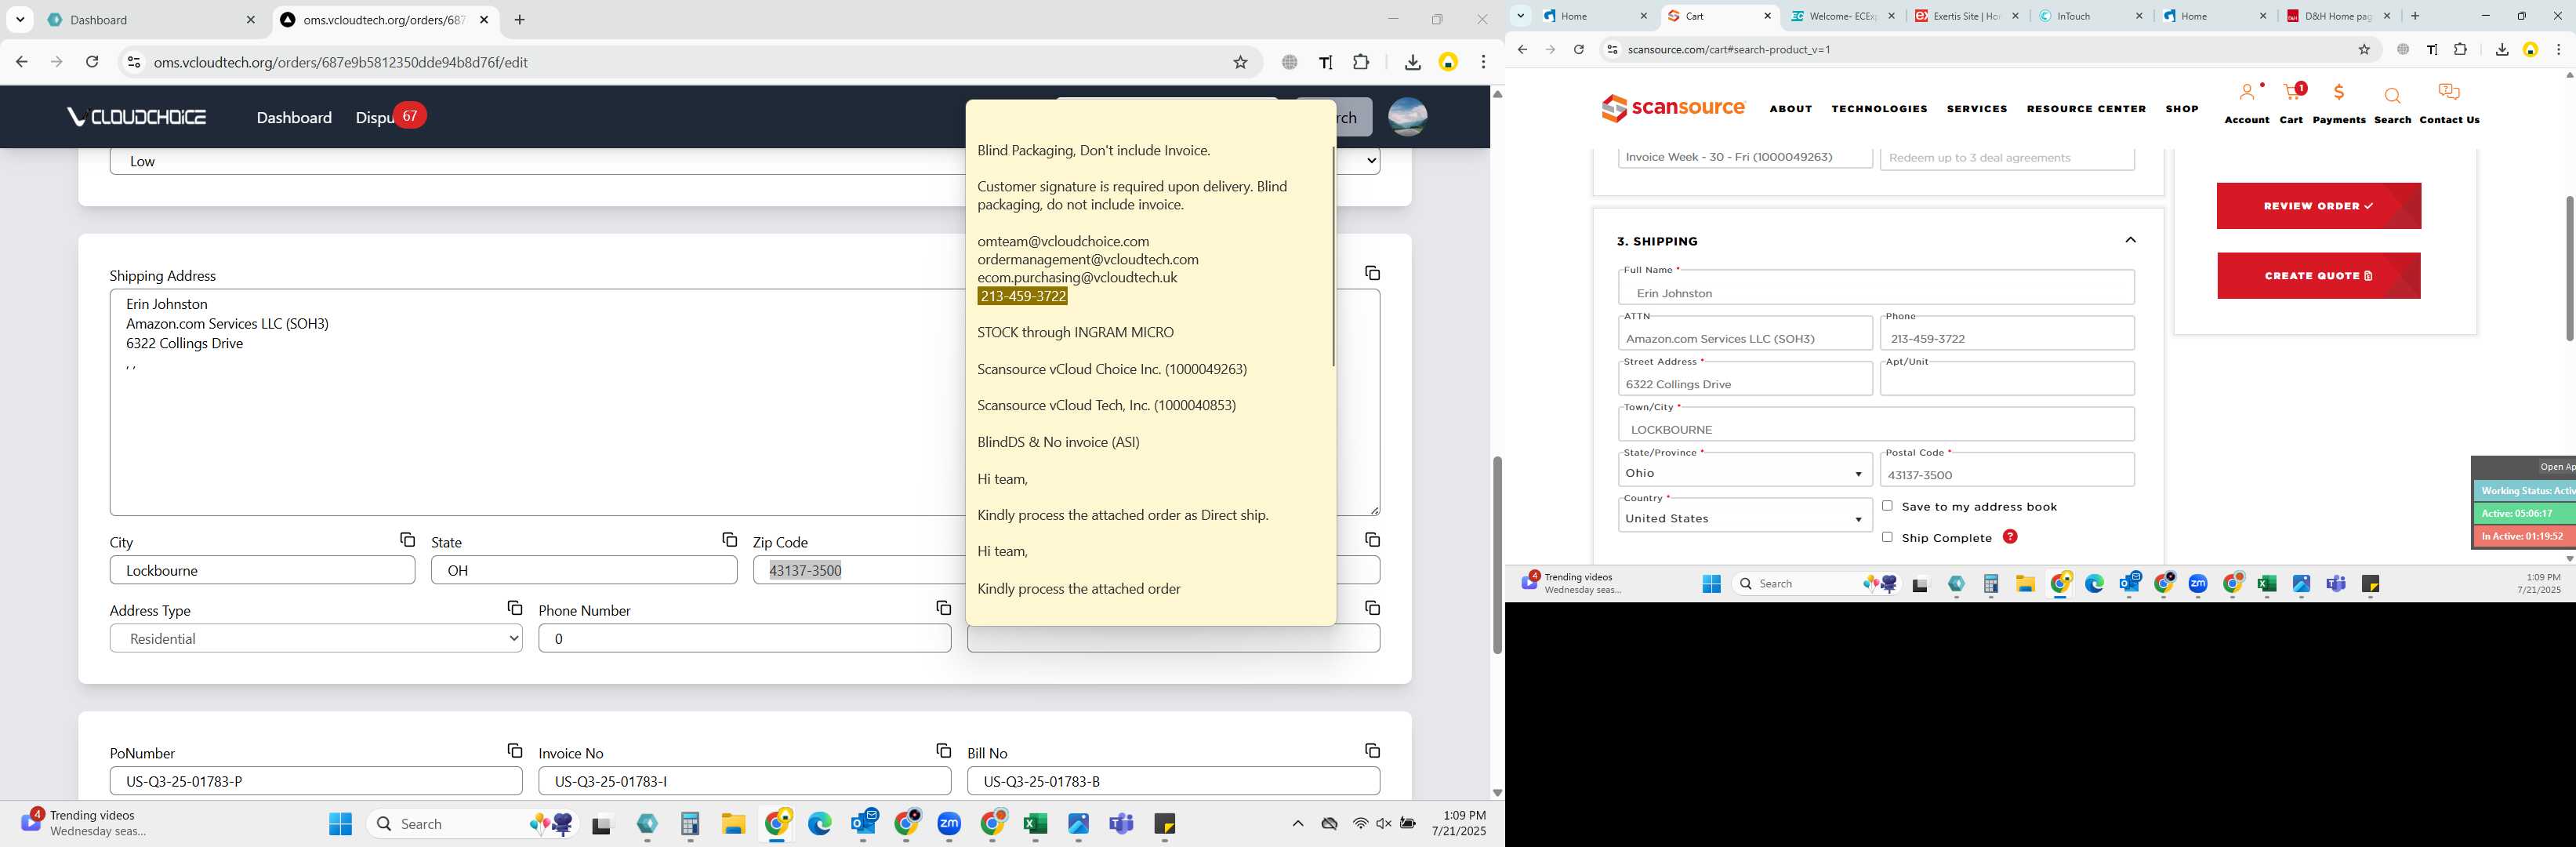Open new tab in ScanSource browser window
Viewport: 2576px width, 847px height.
coord(2415,16)
